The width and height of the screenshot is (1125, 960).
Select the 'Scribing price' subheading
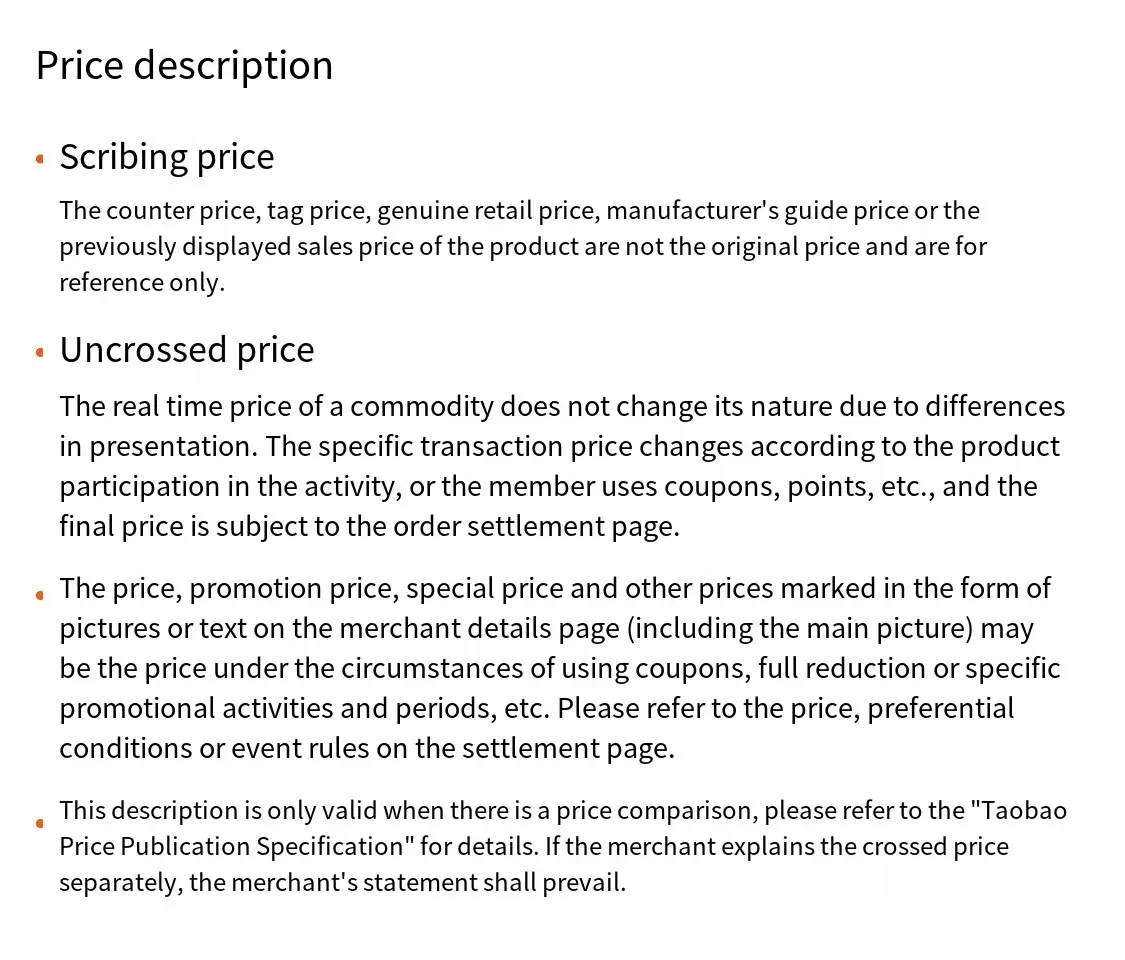167,158
